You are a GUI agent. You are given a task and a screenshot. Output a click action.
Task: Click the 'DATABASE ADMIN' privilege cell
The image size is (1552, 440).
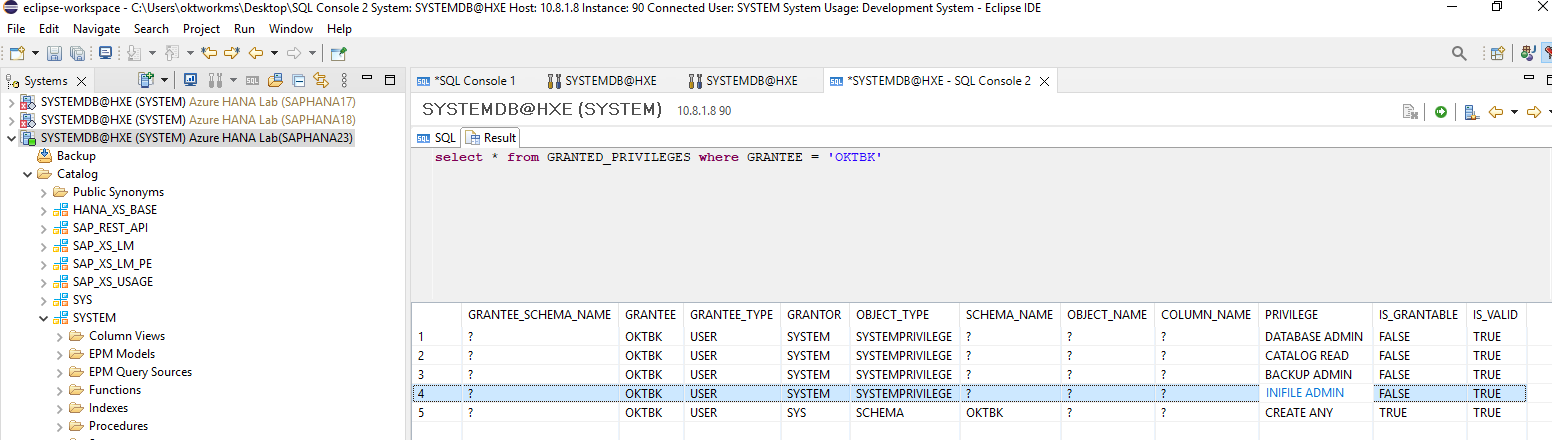click(x=1314, y=337)
